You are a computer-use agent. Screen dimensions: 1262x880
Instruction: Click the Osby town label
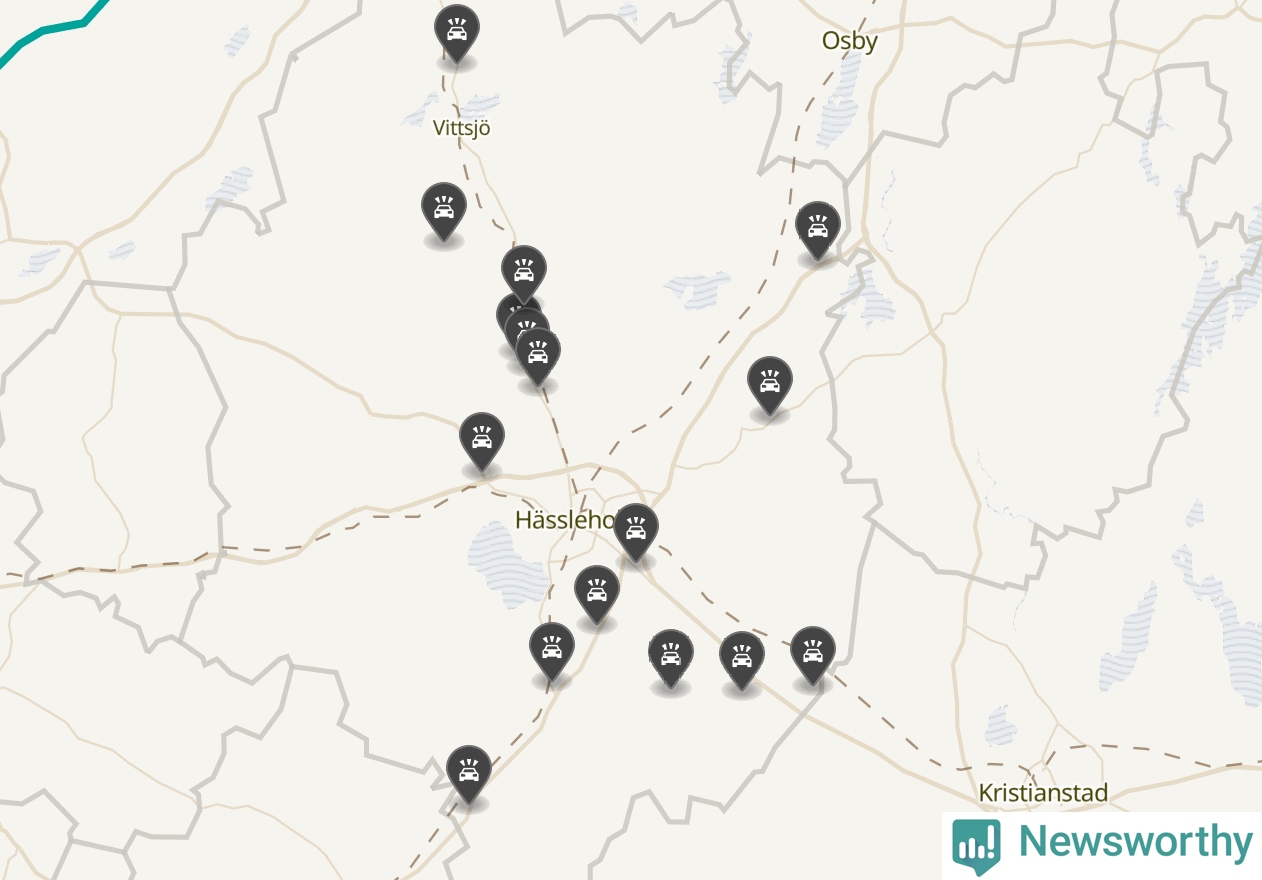coord(850,41)
